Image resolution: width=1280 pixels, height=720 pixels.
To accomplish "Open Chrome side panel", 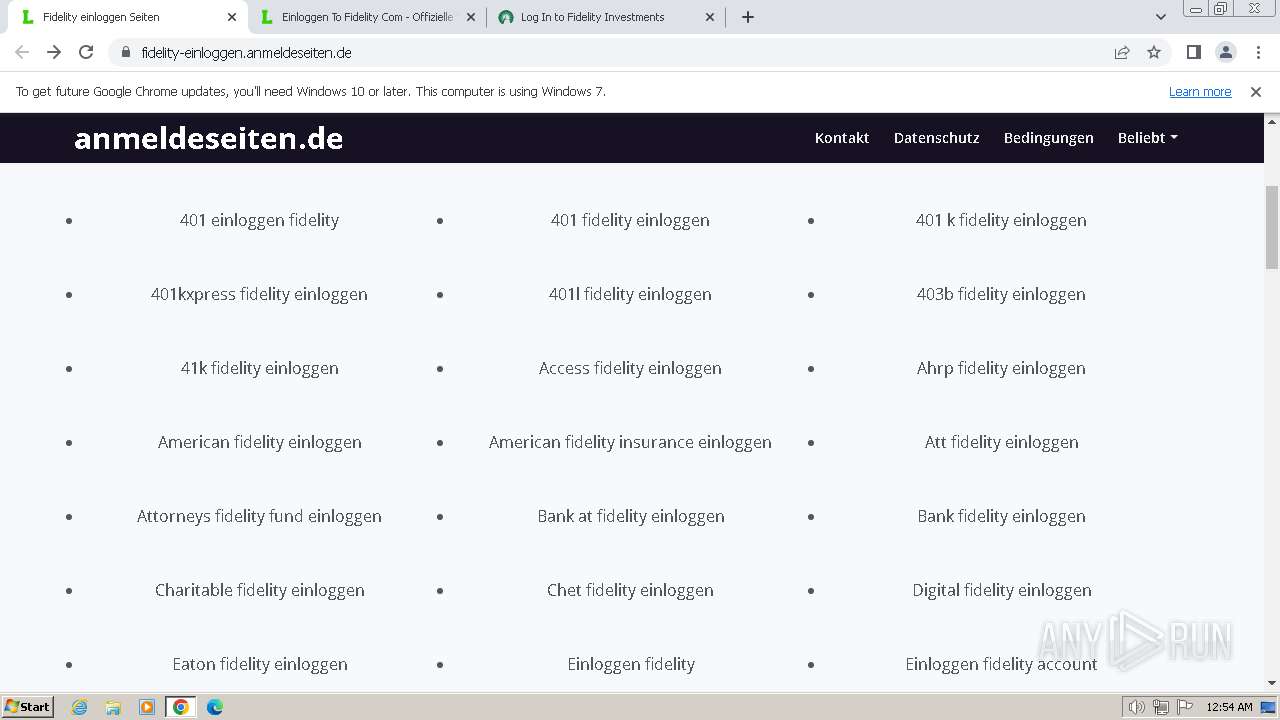I will pos(1194,52).
